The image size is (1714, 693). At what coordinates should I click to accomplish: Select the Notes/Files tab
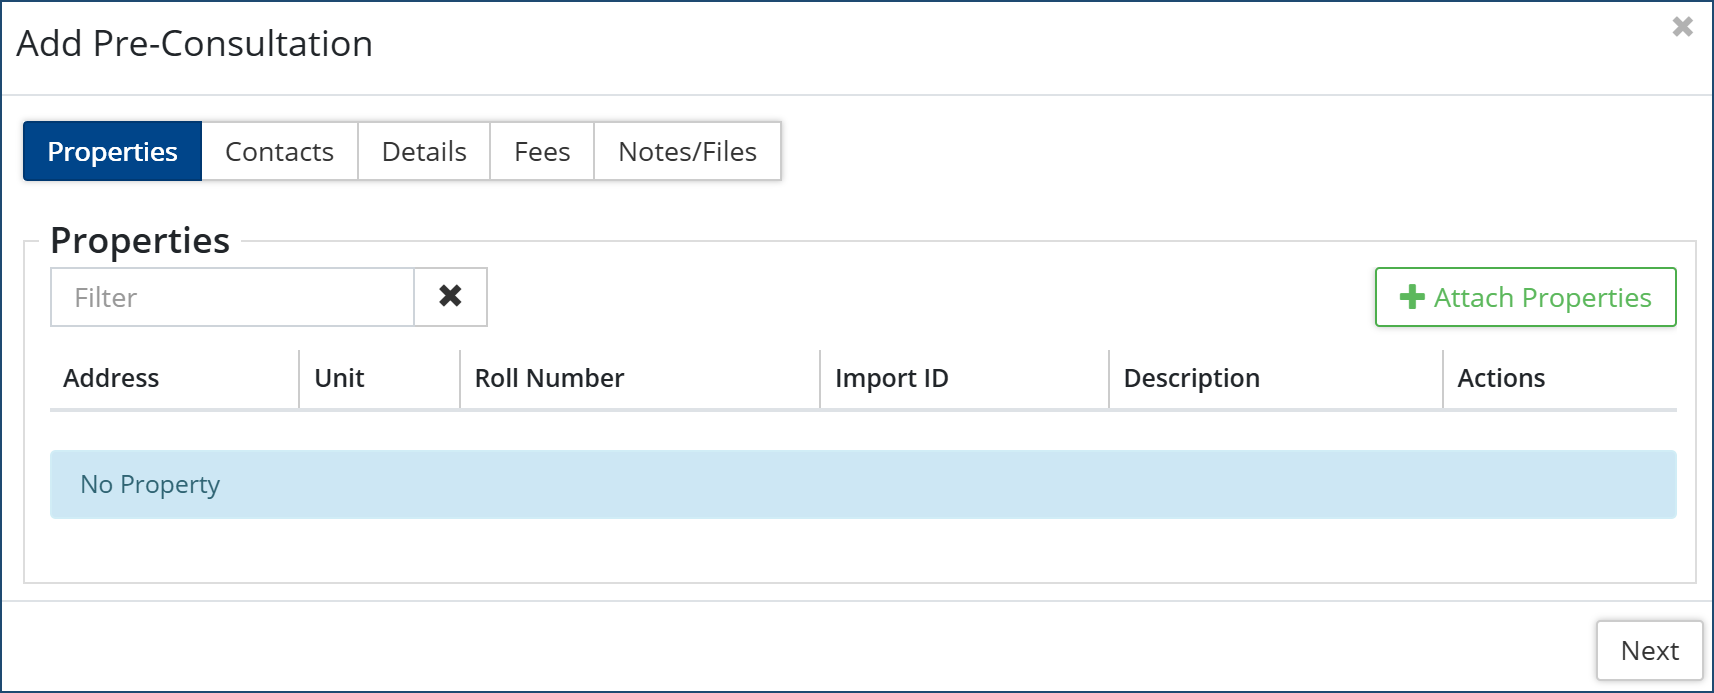(x=687, y=152)
